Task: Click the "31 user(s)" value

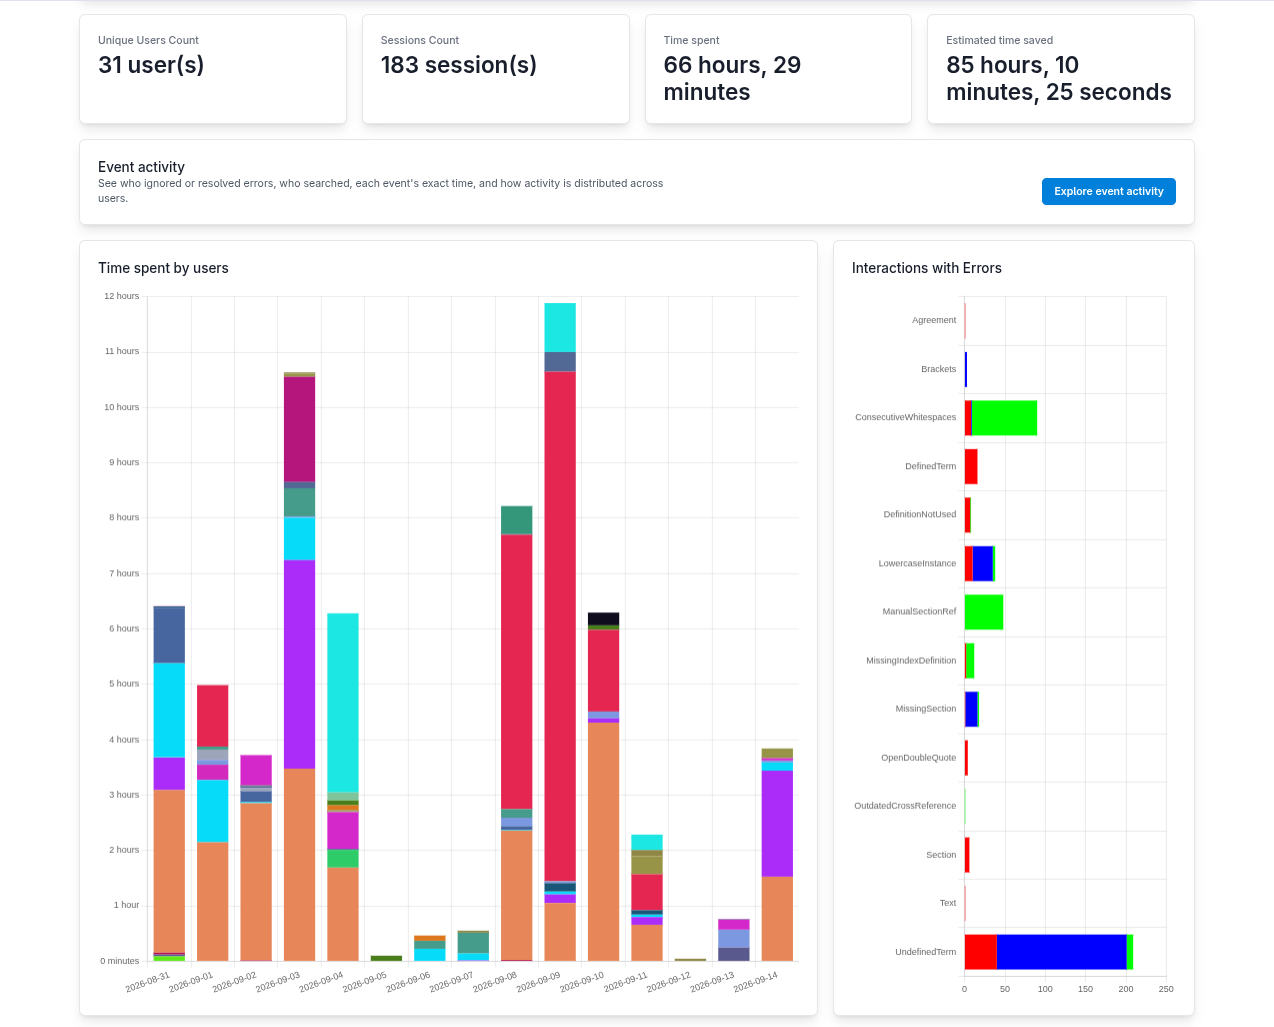Action: point(151,65)
